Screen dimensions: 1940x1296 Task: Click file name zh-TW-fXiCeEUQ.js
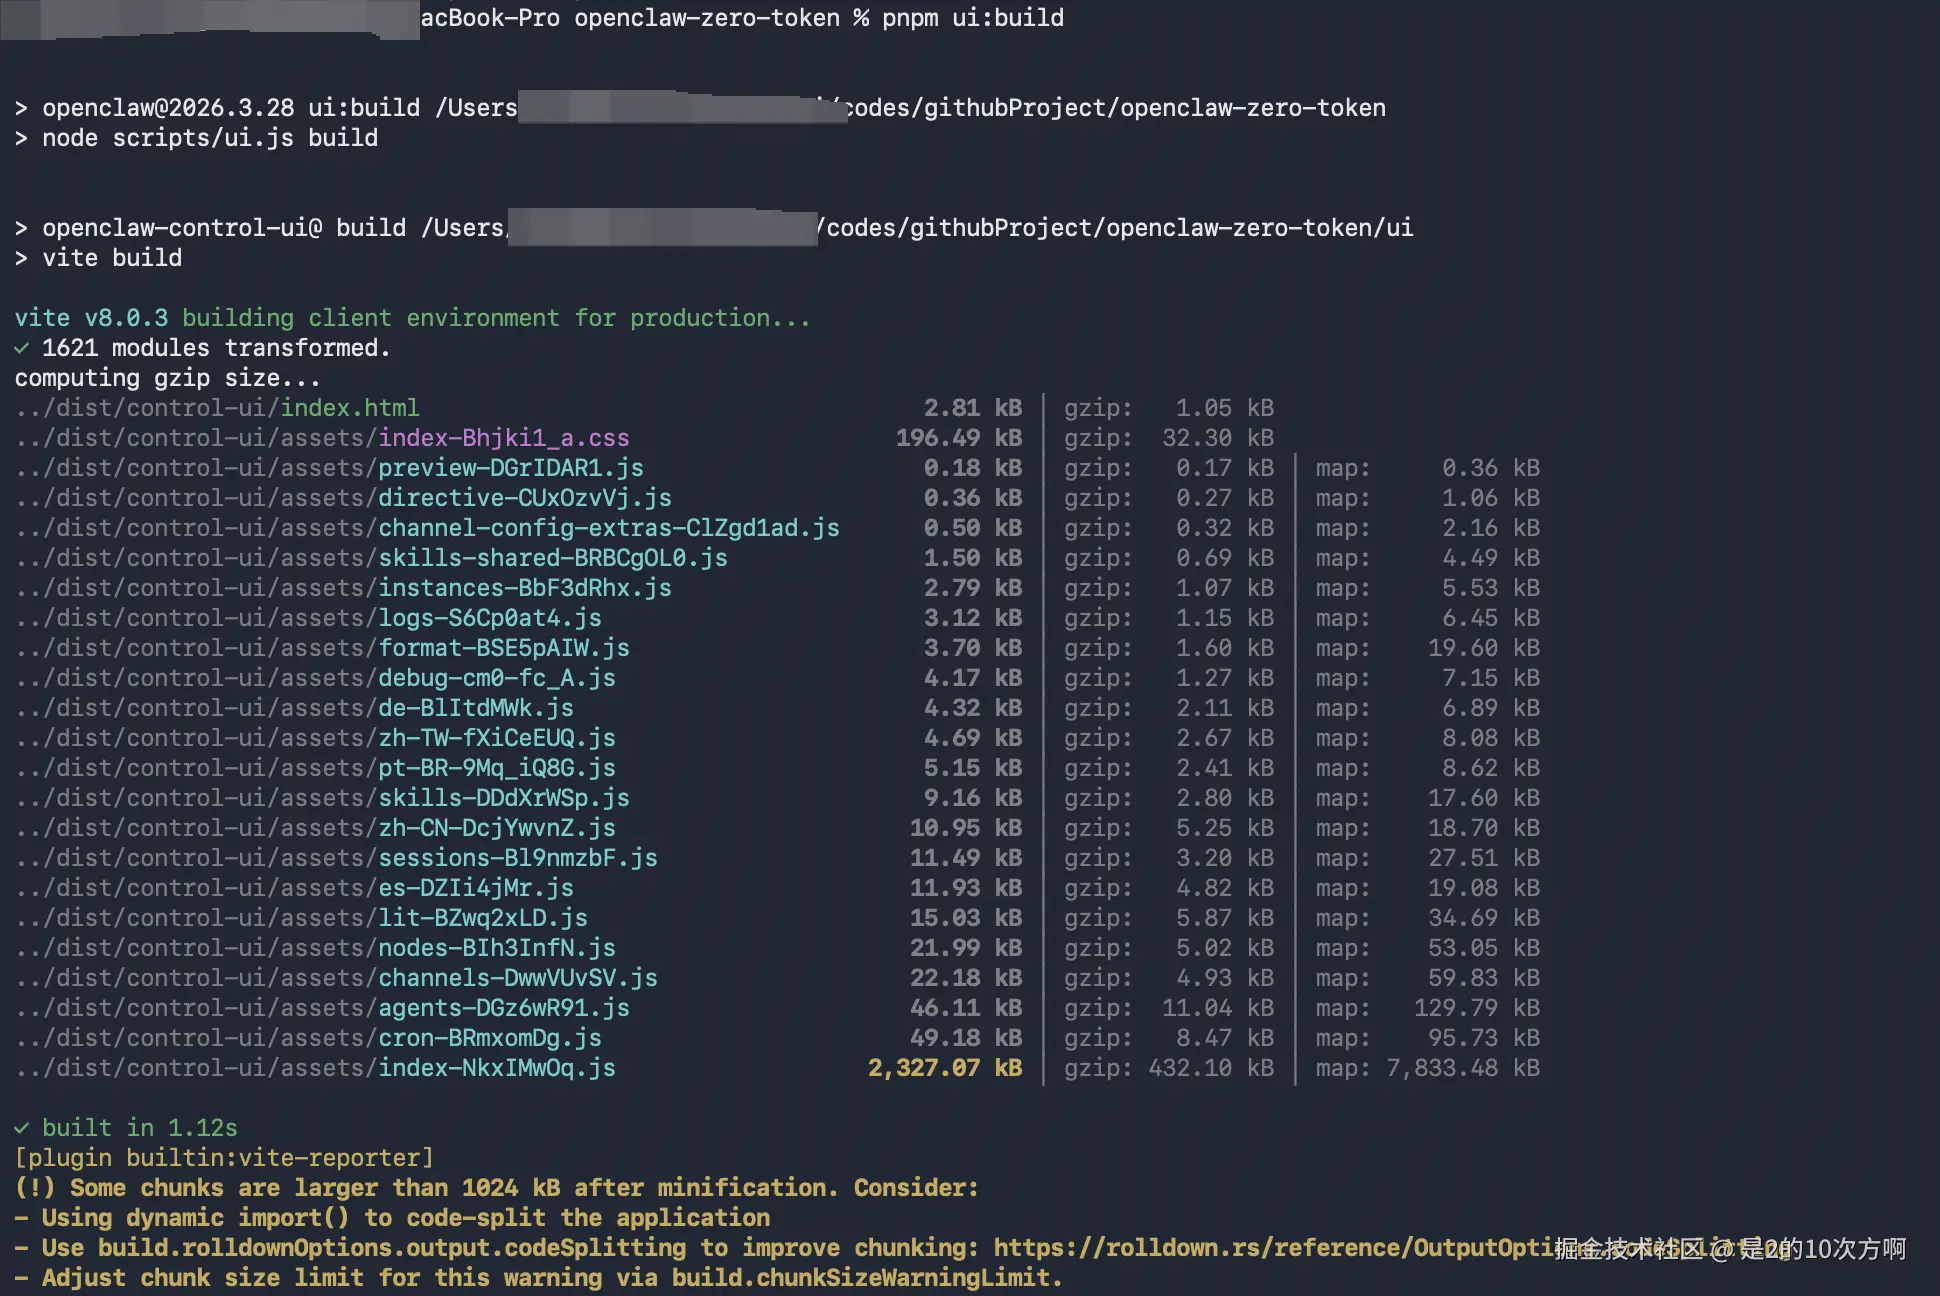(497, 738)
